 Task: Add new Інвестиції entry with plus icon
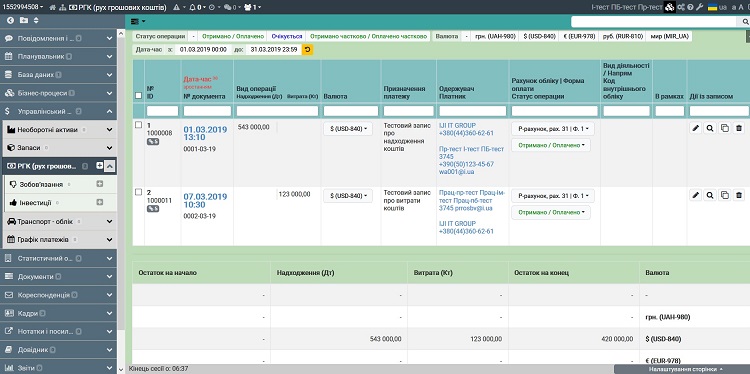click(x=99, y=202)
